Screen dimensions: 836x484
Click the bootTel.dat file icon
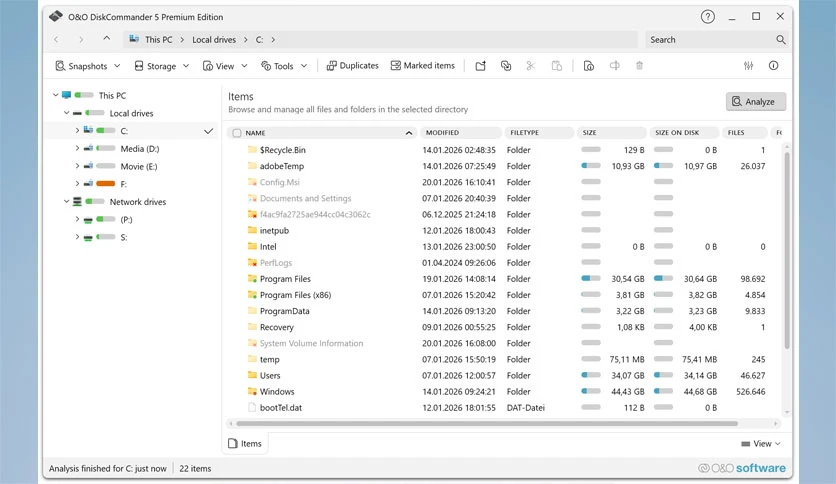pos(252,407)
